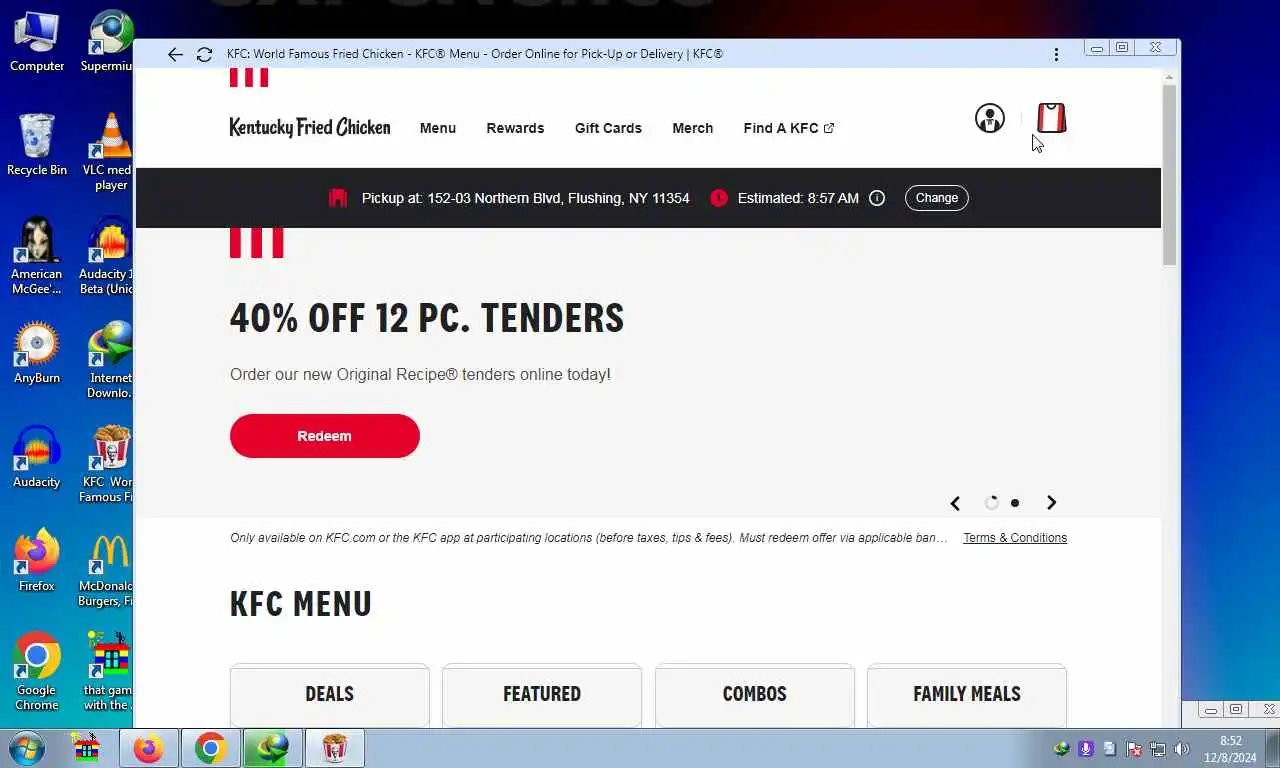Click the page vertical scrollbar thumb

pos(1169,175)
